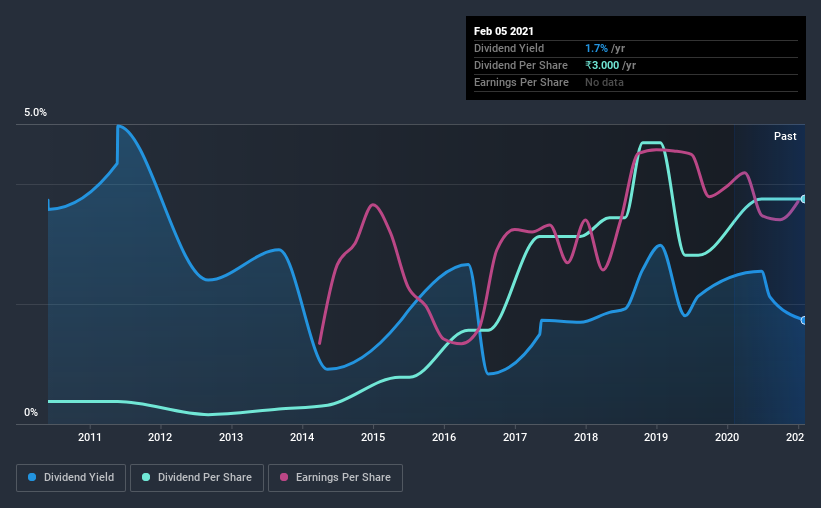The image size is (821, 508).
Task: Click the blue Dividend Yield legend dot
Action: pos(32,477)
